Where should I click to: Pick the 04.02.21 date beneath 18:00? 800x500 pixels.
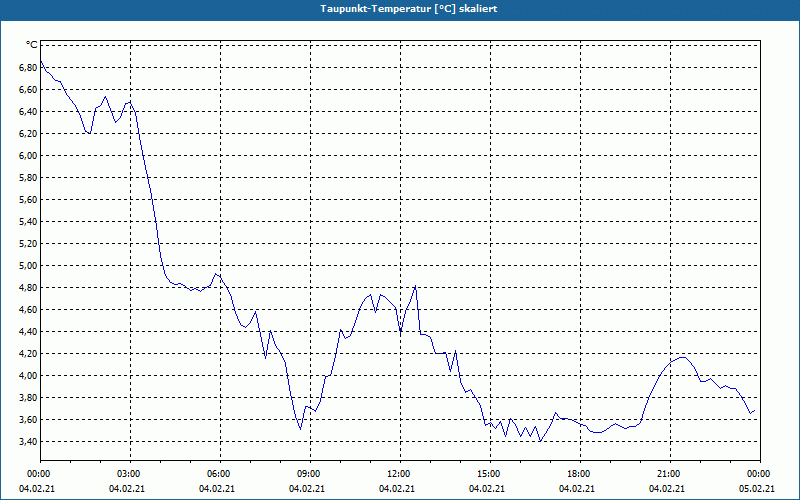577,488
